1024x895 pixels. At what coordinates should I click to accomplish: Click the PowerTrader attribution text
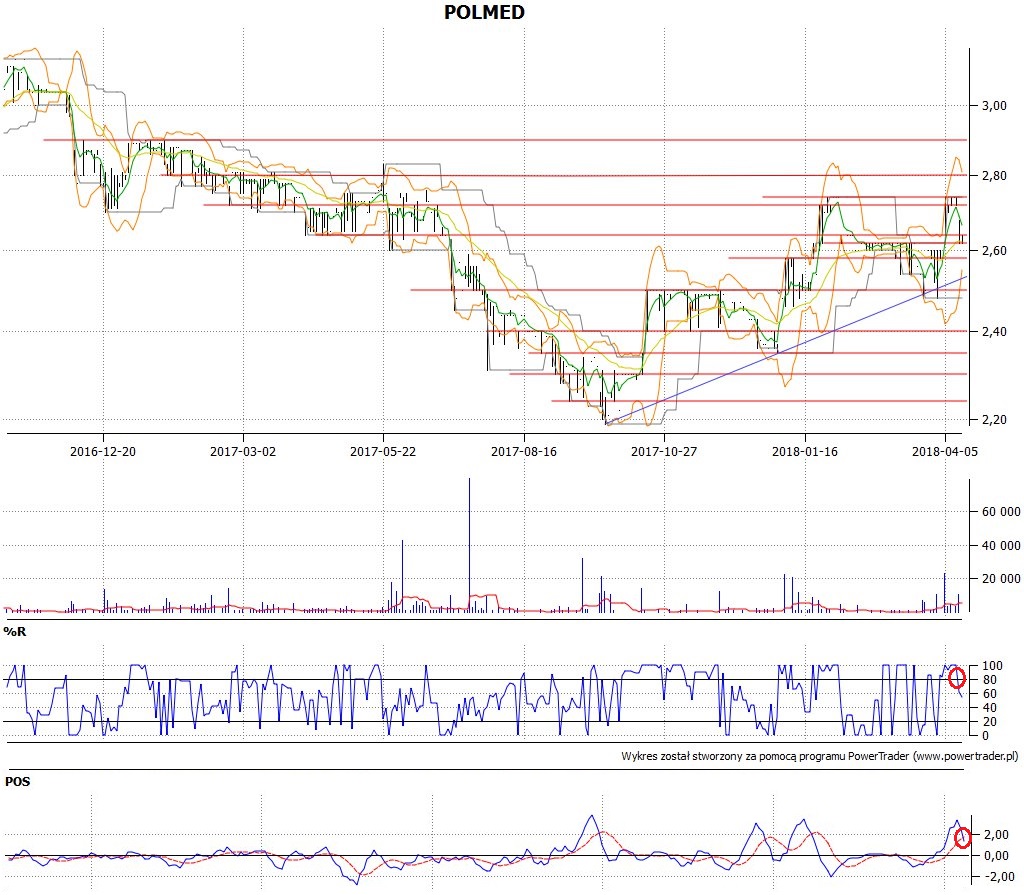[x=819, y=756]
